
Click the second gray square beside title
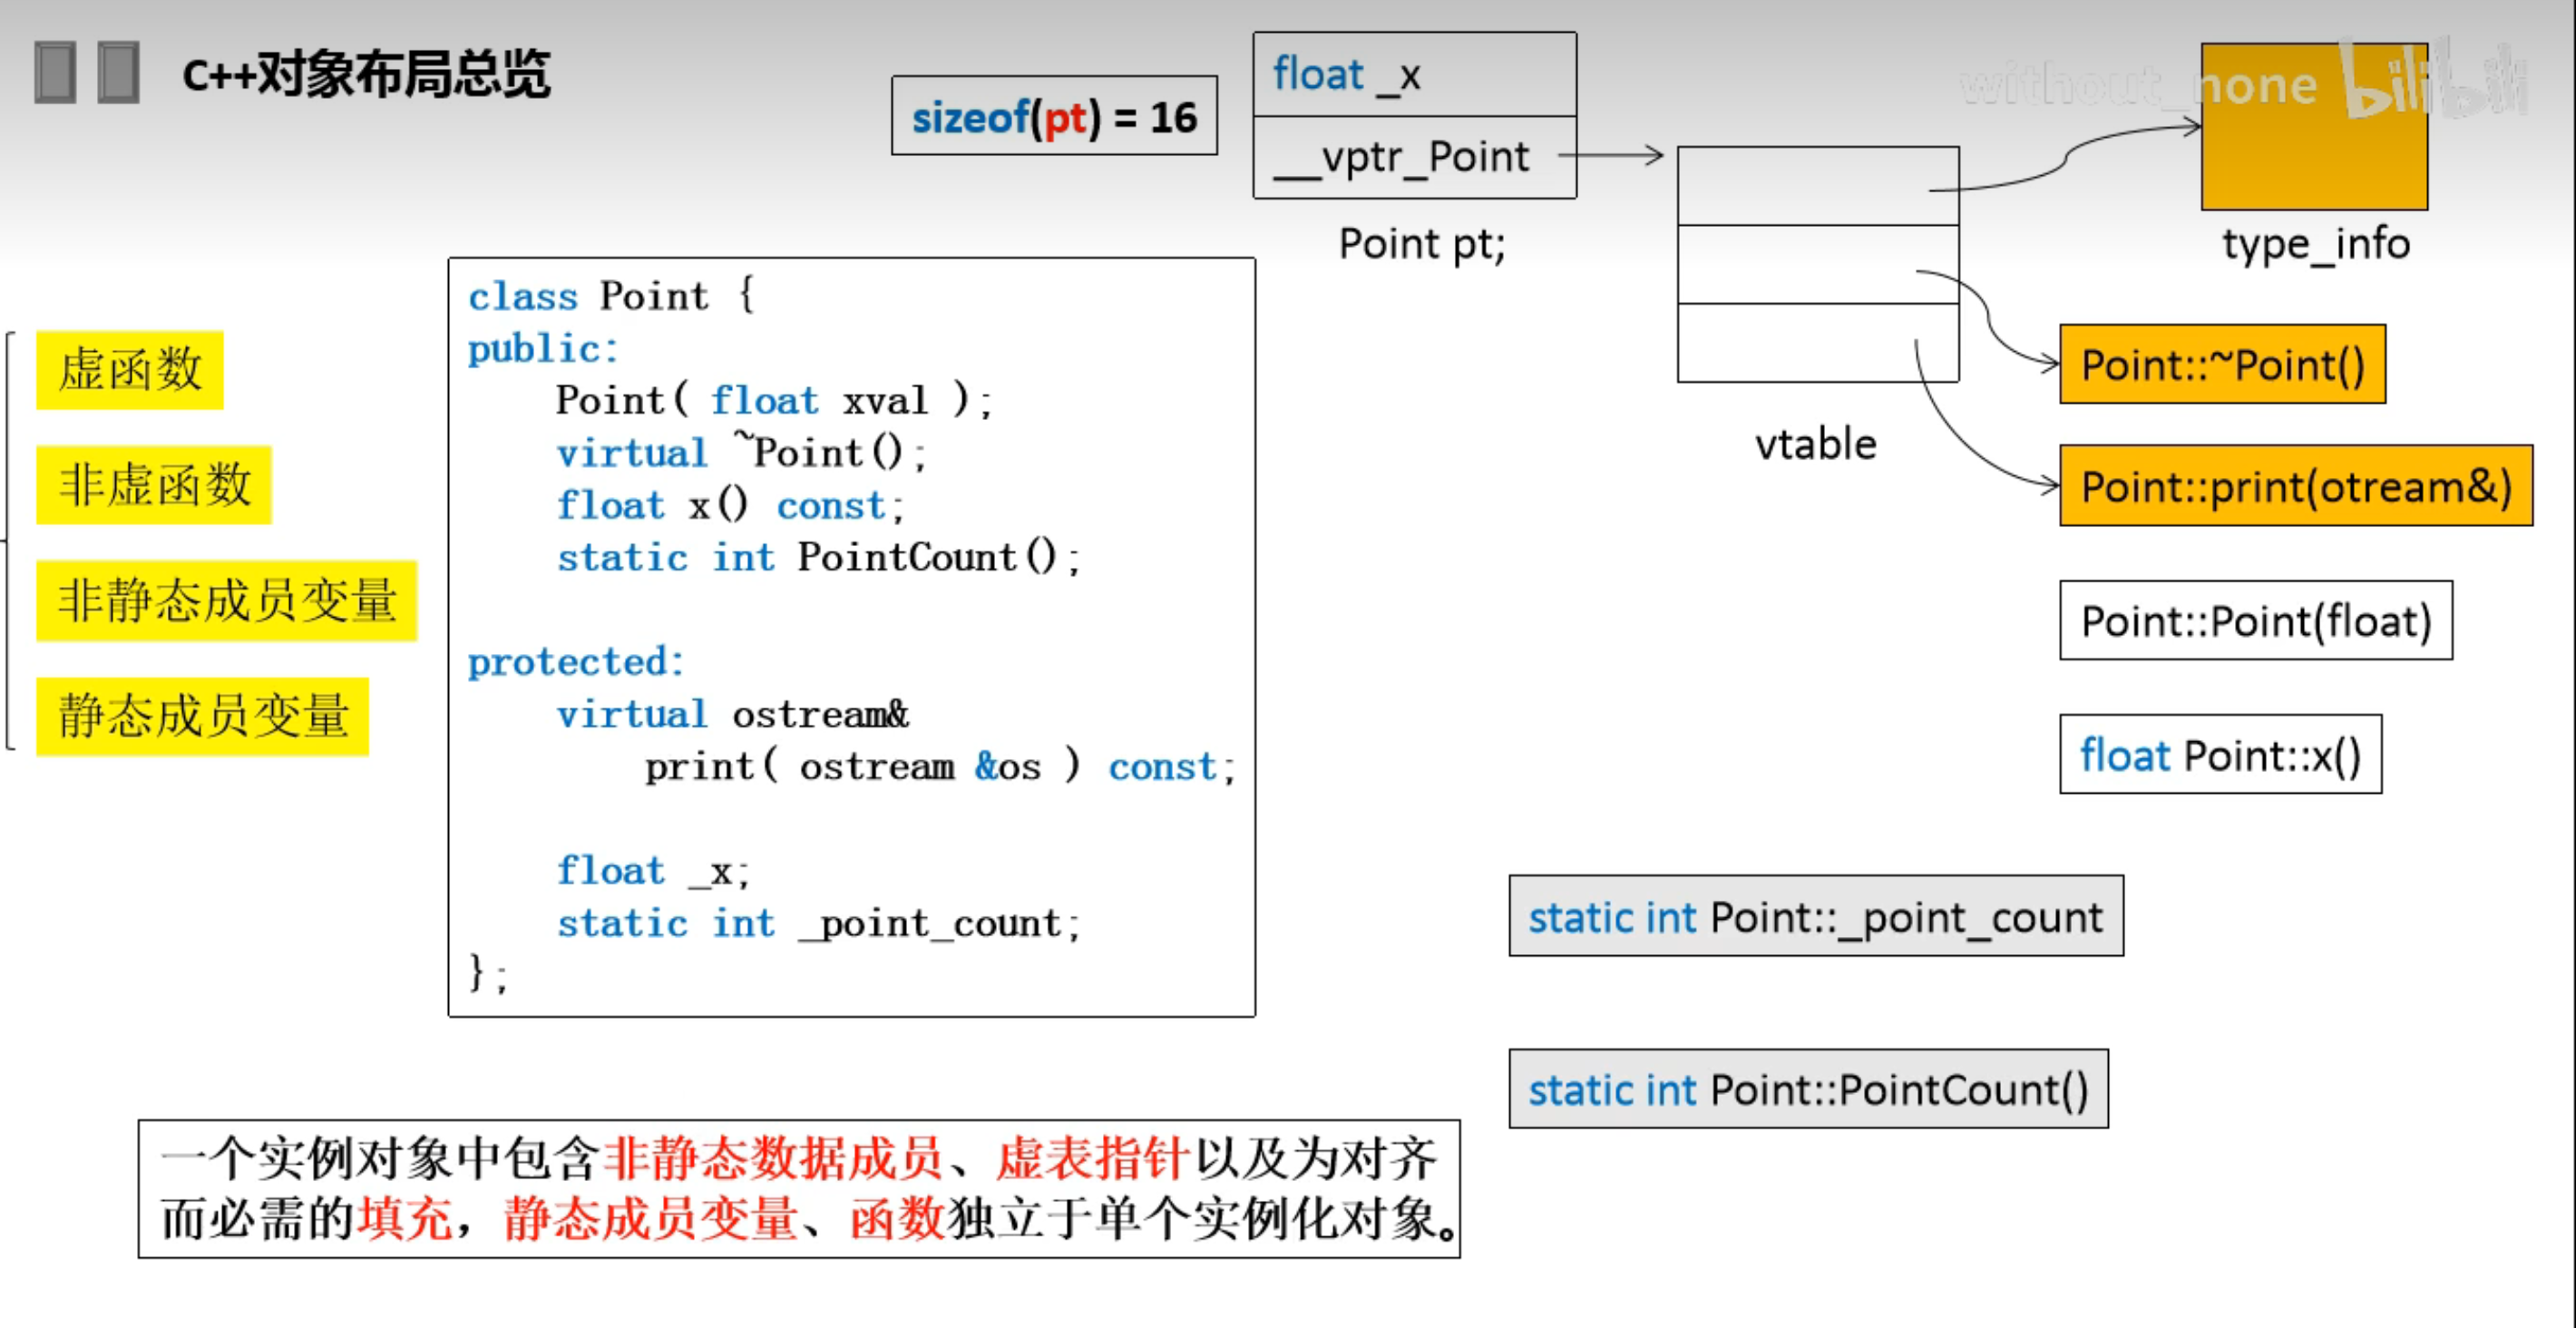click(x=119, y=72)
